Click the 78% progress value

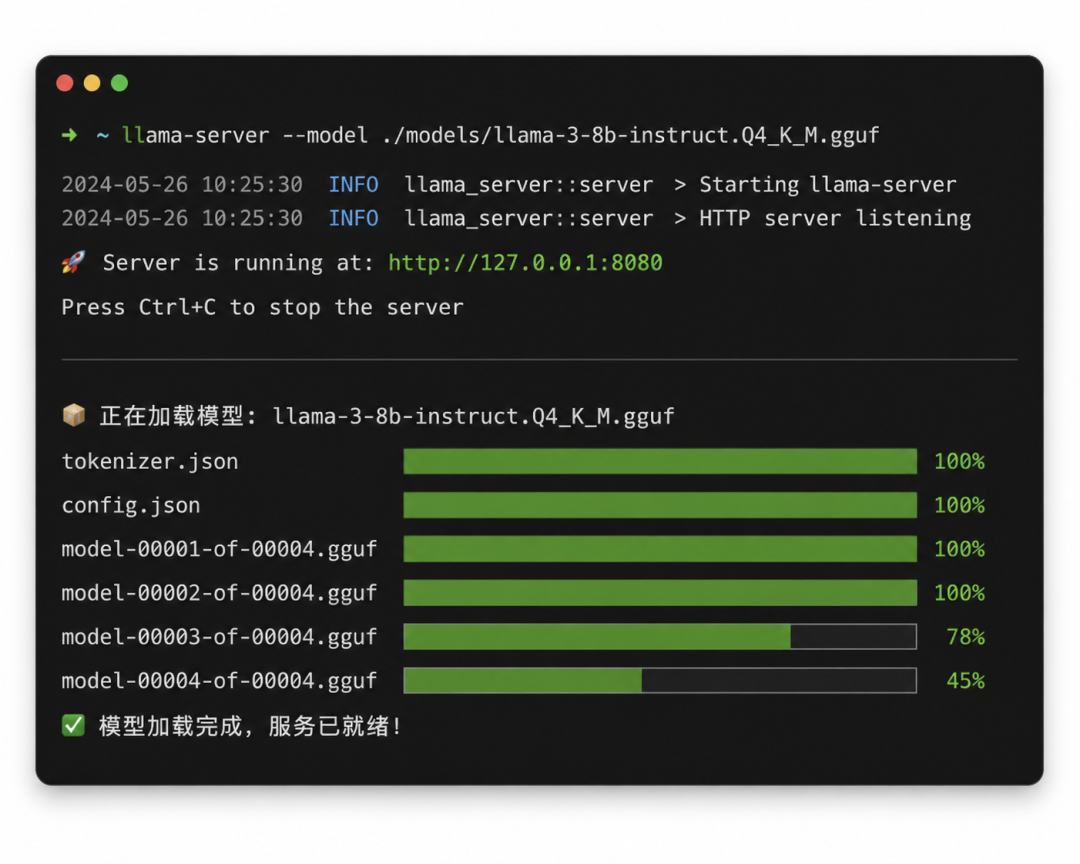[966, 637]
